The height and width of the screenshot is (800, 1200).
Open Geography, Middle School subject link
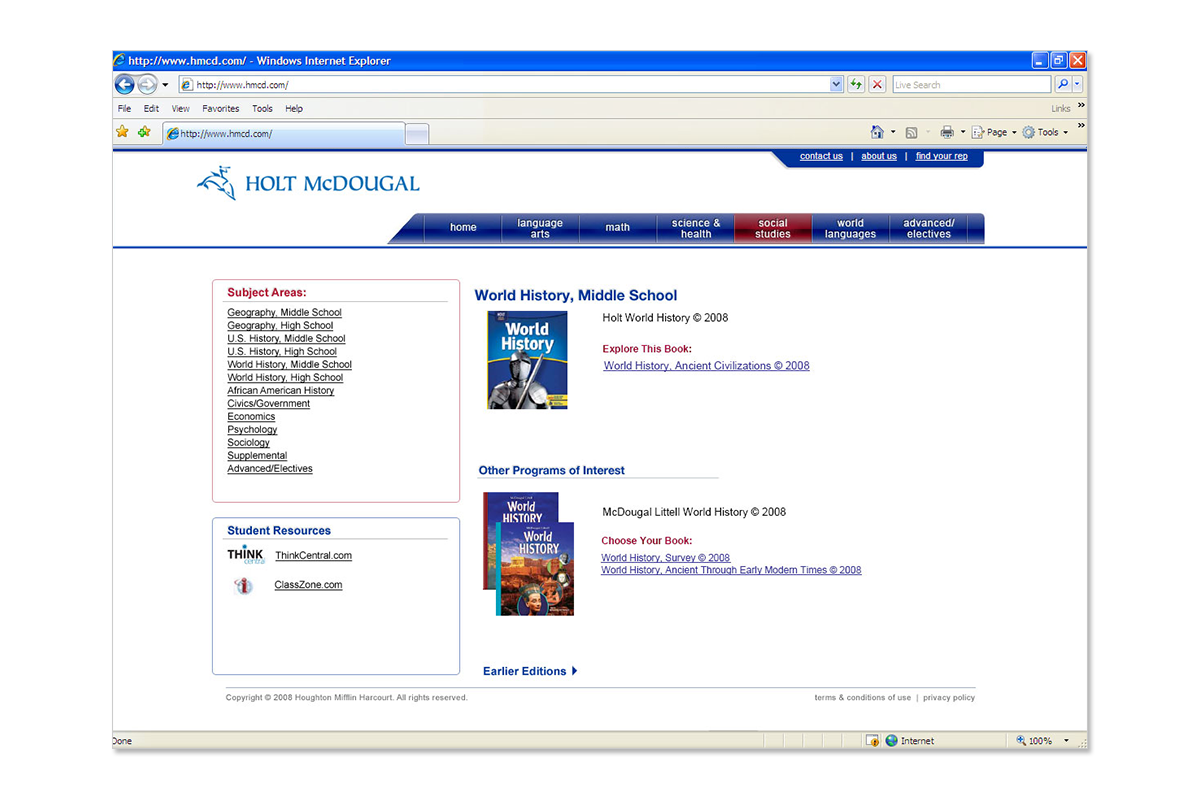284,313
